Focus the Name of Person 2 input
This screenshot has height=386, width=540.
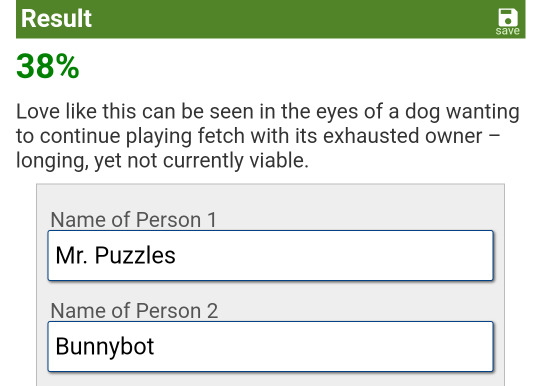coord(270,346)
